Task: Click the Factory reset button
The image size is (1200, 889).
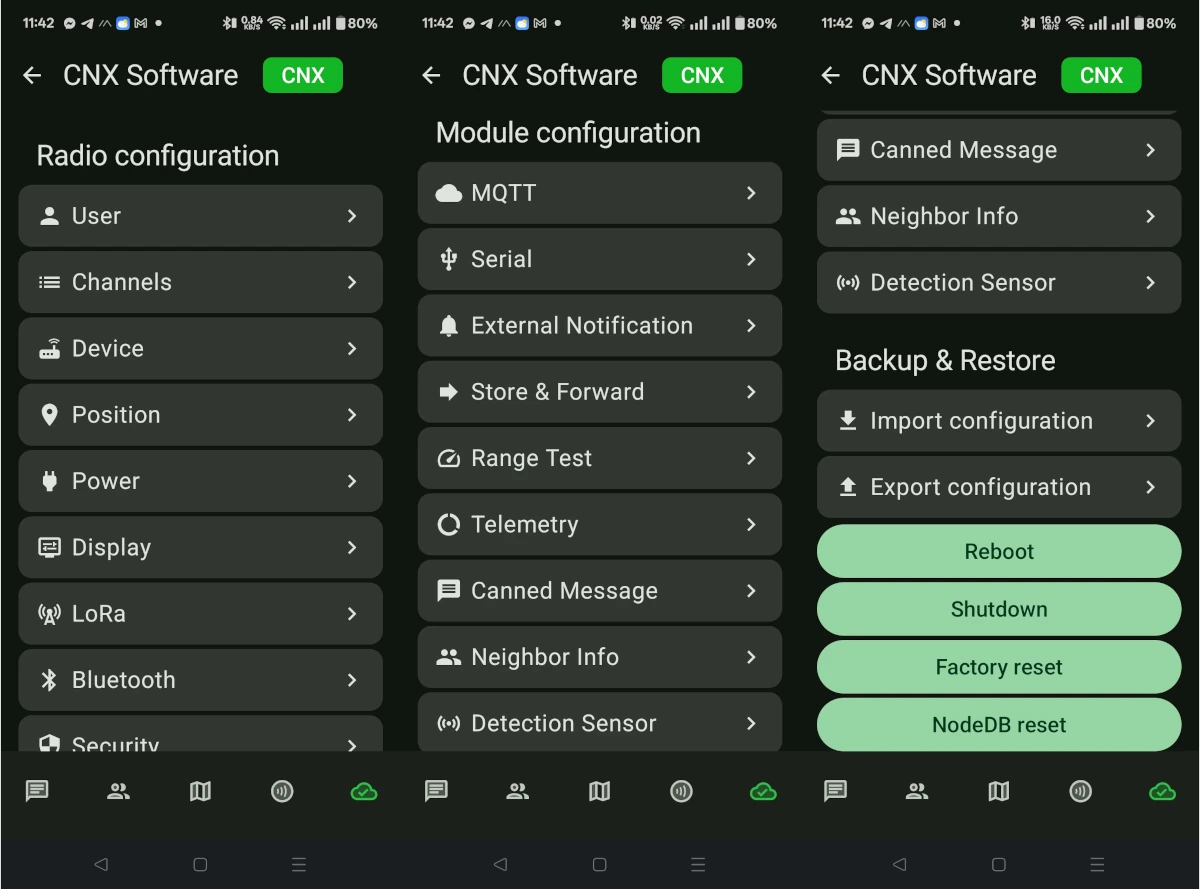Action: coord(999,667)
